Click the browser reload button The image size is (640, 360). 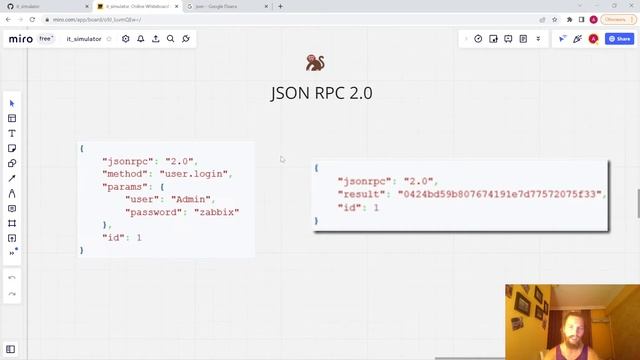(32, 20)
